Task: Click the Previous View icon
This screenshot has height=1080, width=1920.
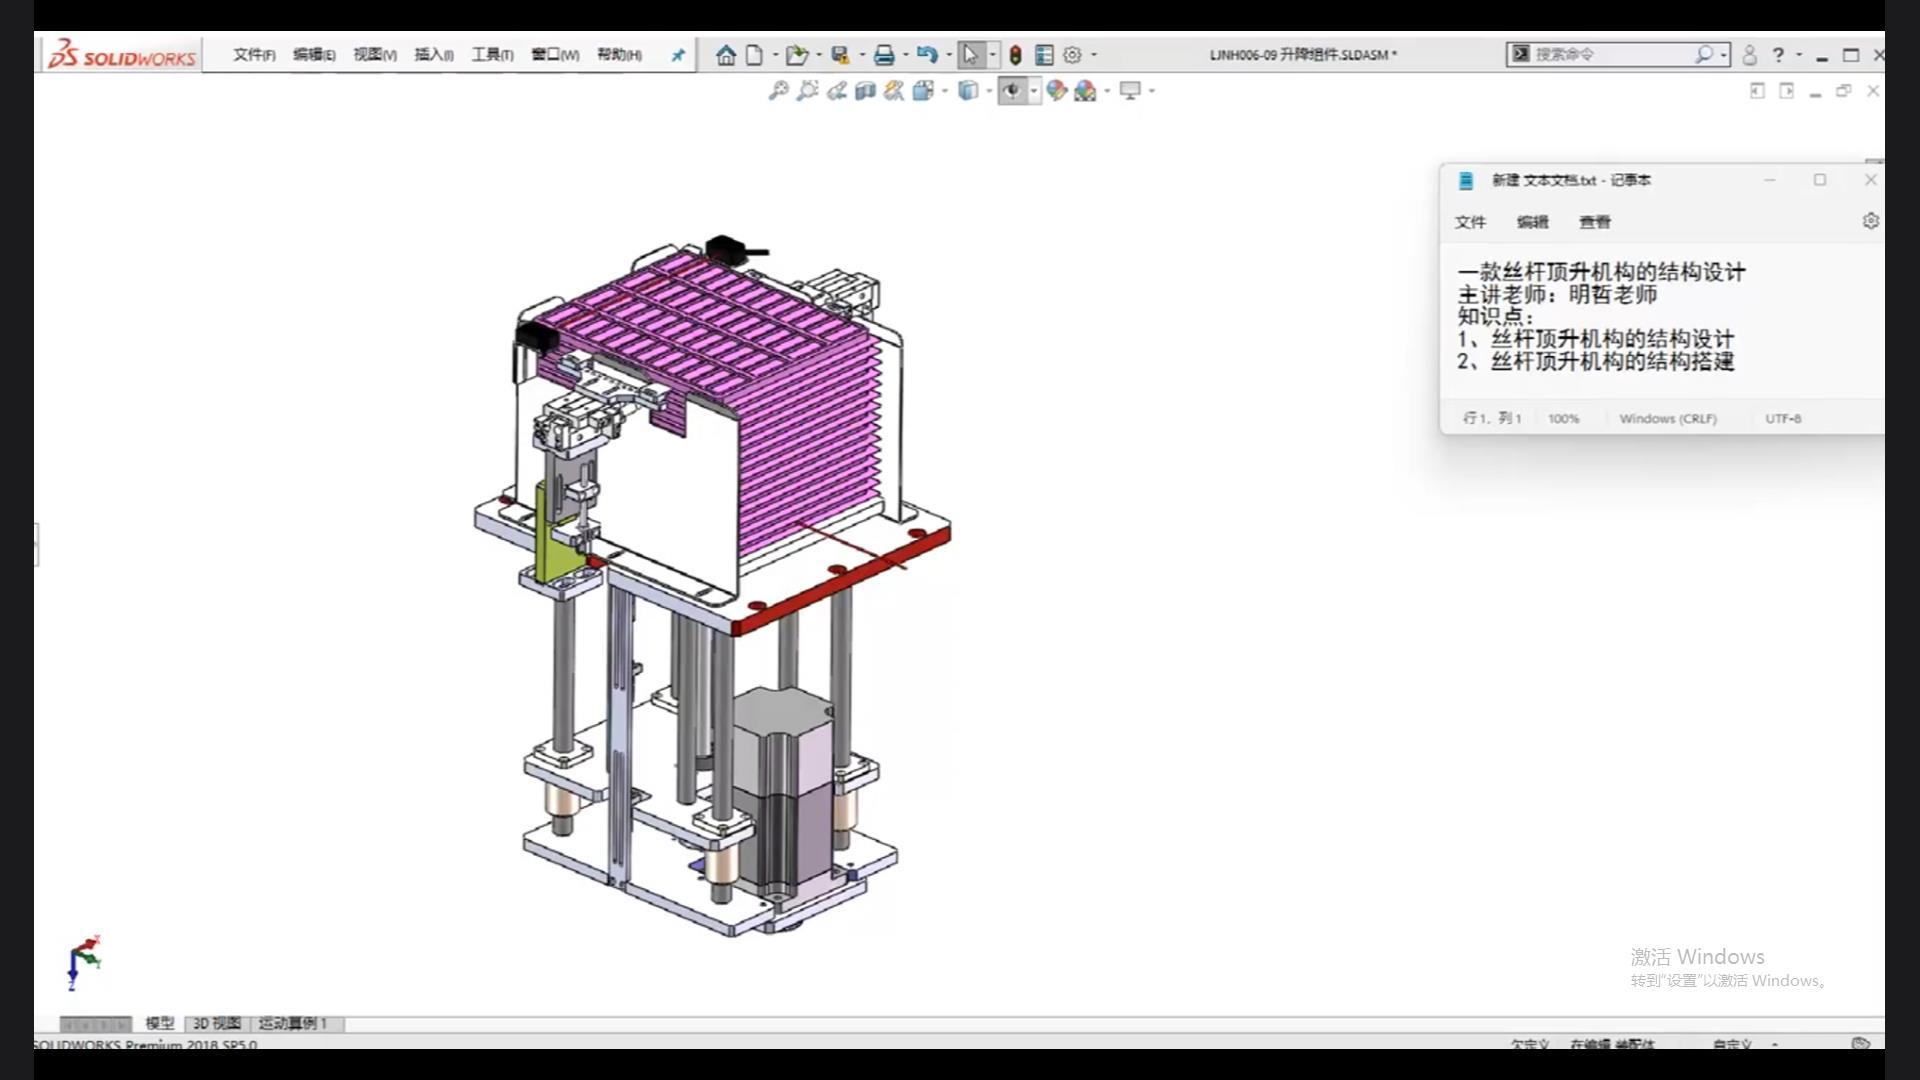Action: (x=836, y=91)
